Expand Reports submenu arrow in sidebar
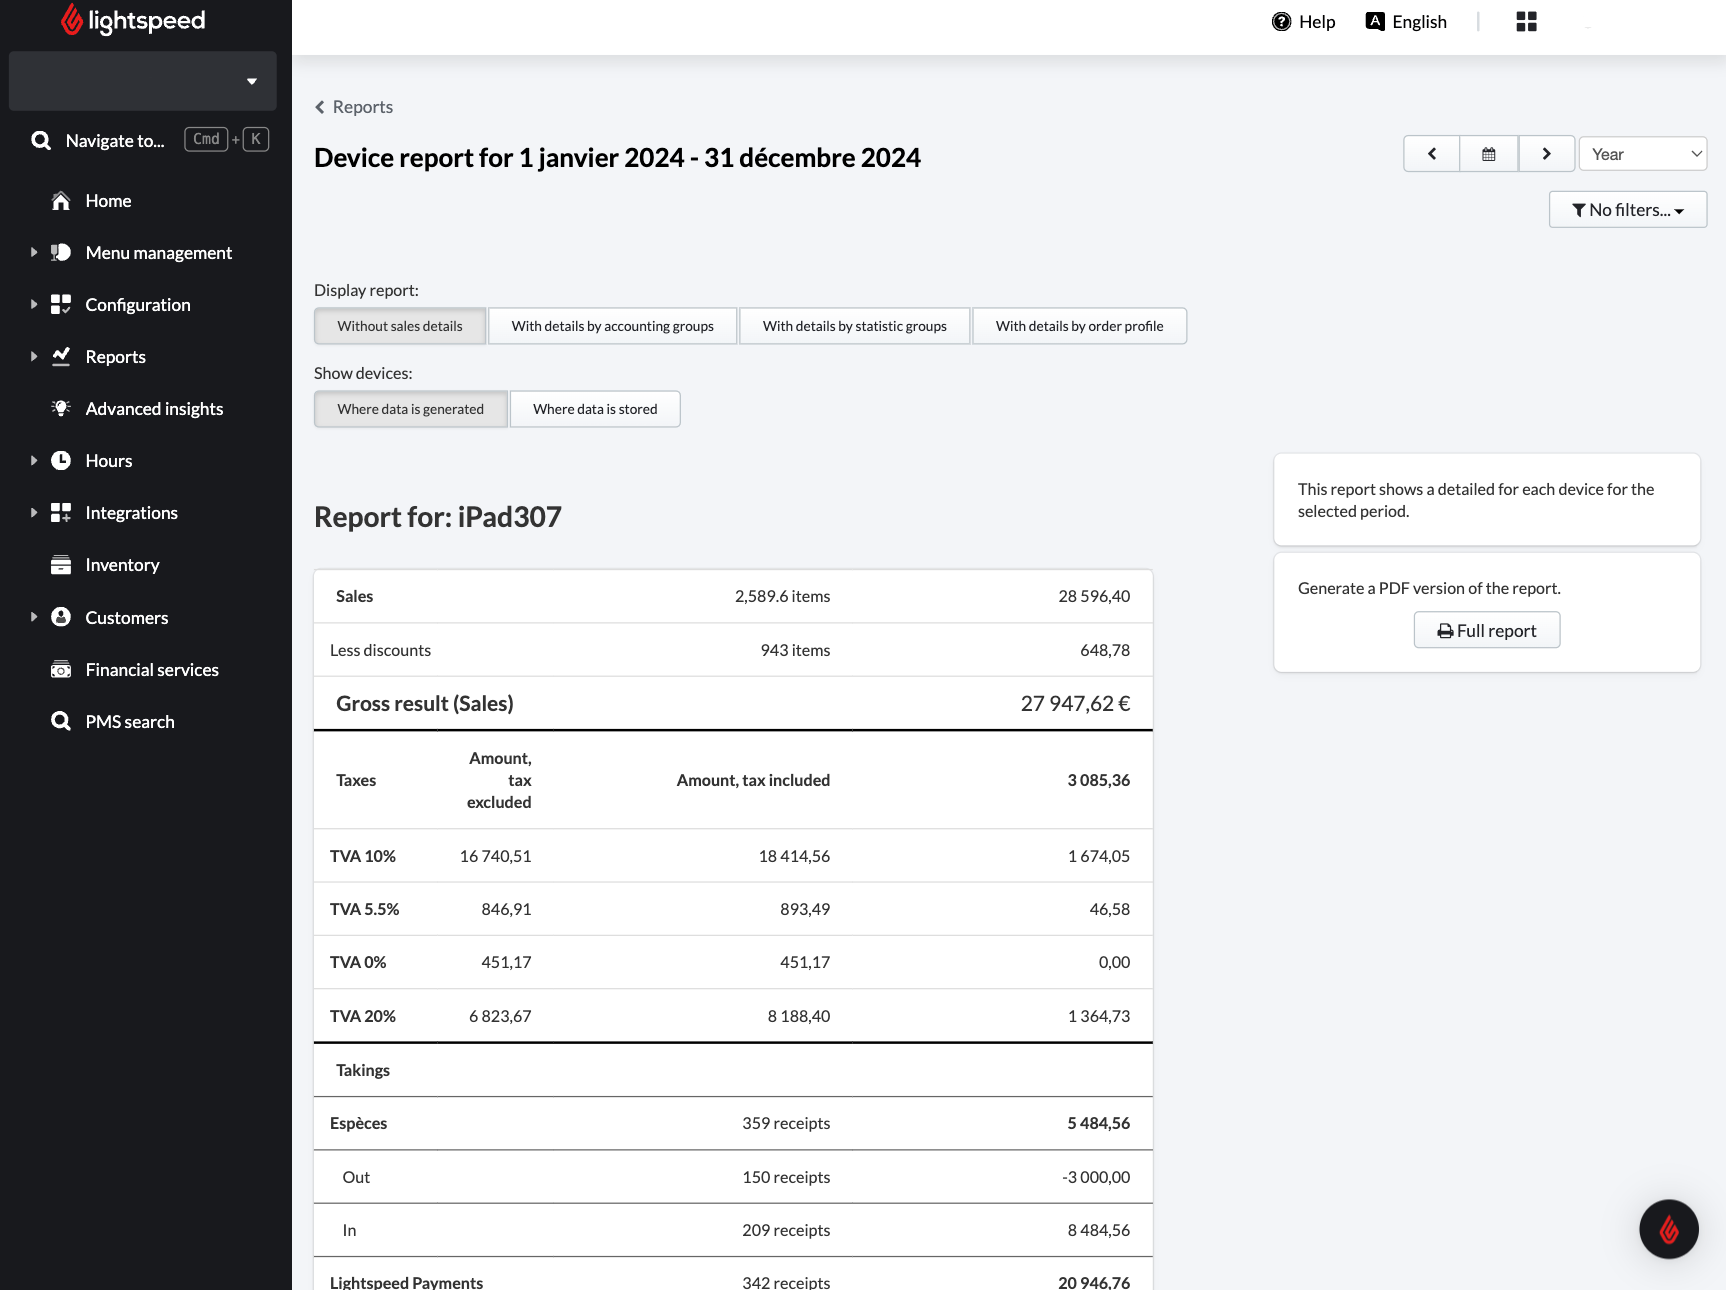The height and width of the screenshot is (1290, 1726). [x=33, y=357]
